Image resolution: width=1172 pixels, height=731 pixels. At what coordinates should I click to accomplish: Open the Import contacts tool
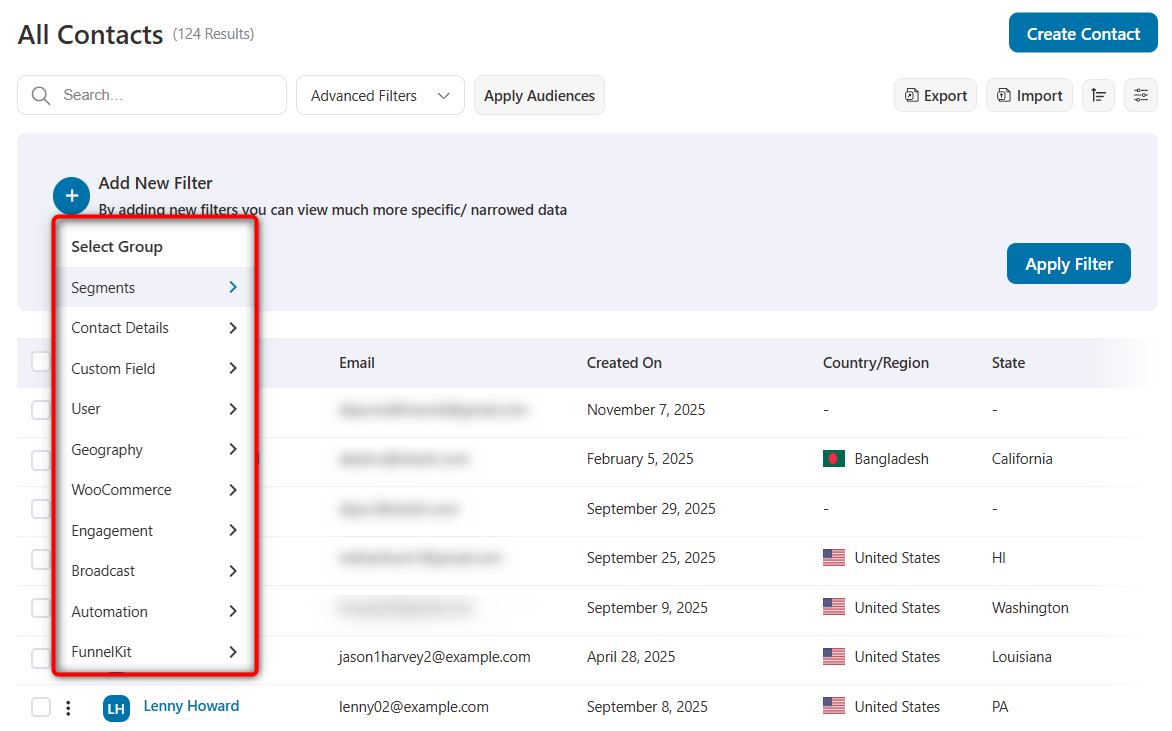click(1029, 94)
